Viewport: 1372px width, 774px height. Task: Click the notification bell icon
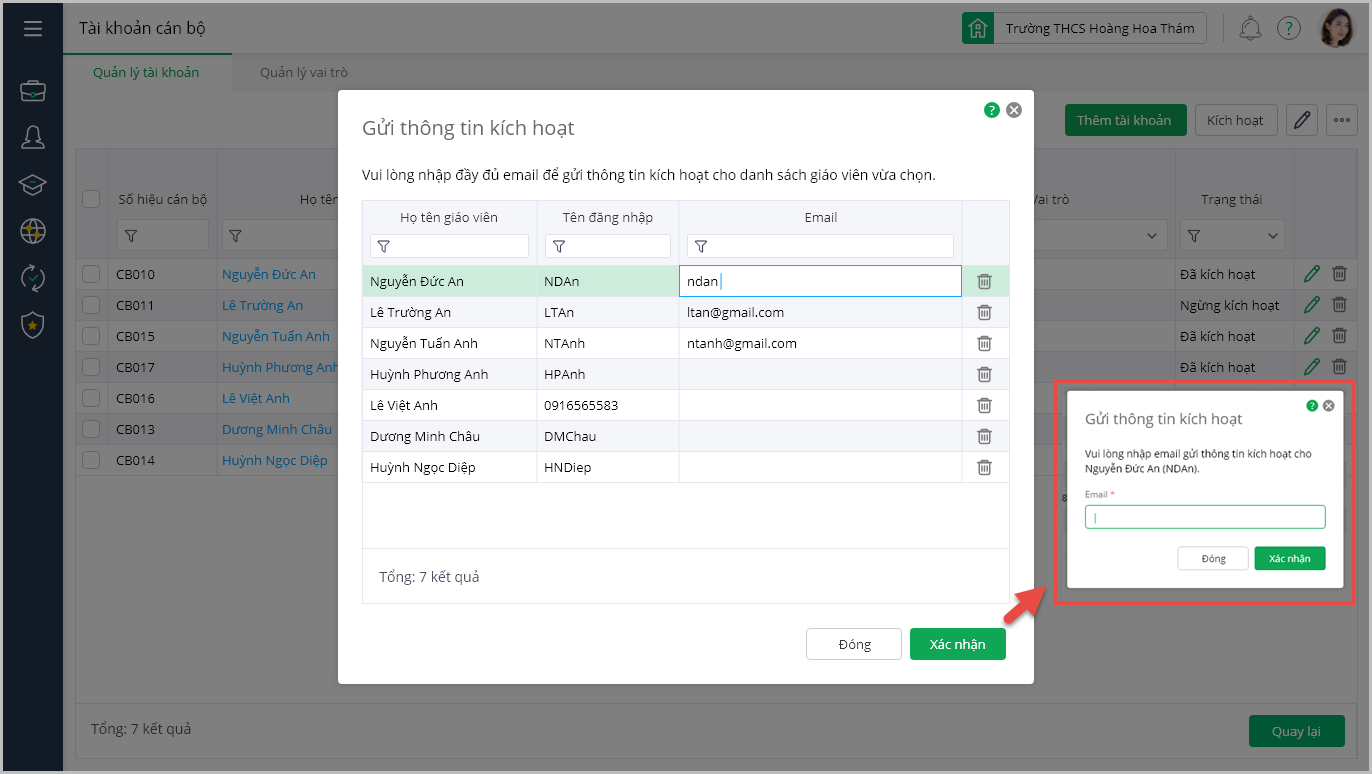coord(1250,28)
